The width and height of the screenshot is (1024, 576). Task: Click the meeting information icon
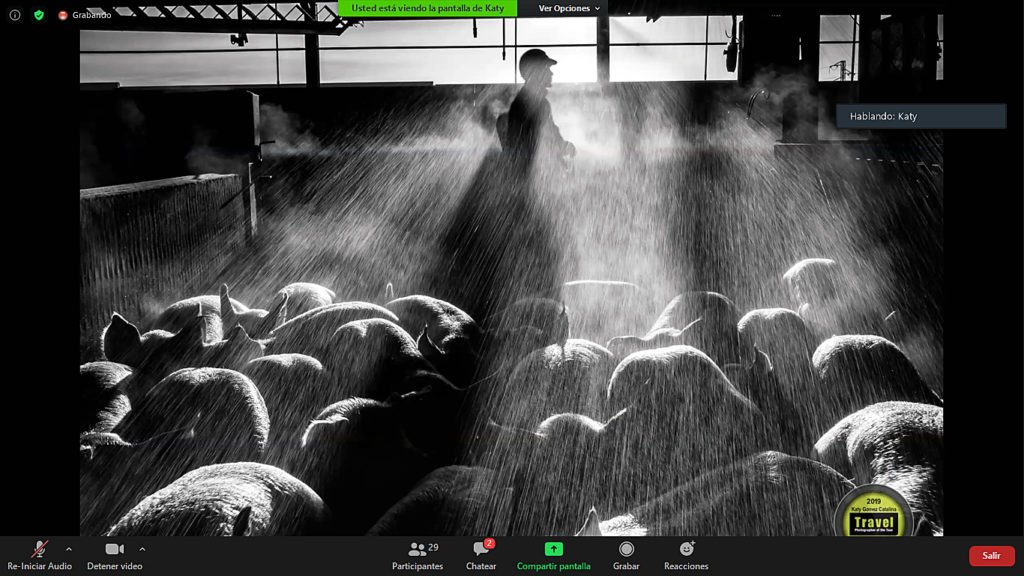click(15, 15)
